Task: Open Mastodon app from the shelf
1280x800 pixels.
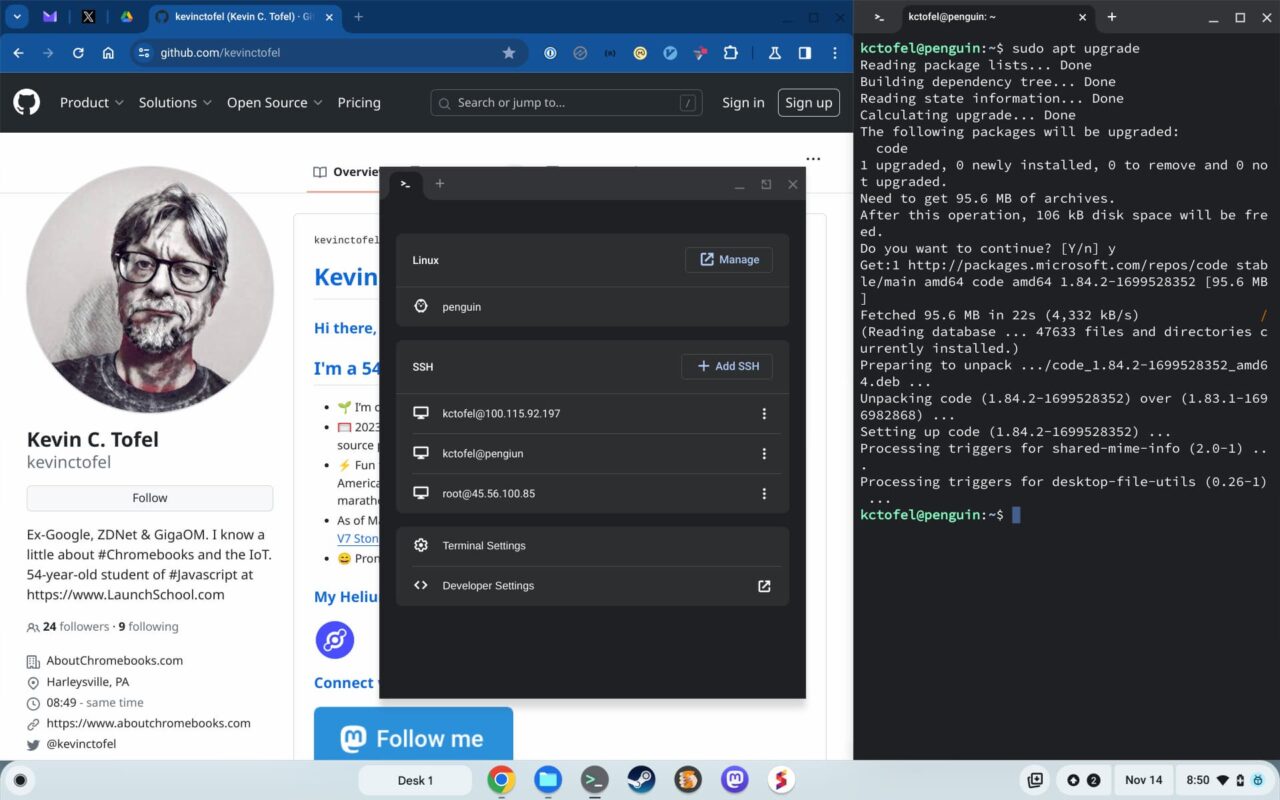Action: 735,780
